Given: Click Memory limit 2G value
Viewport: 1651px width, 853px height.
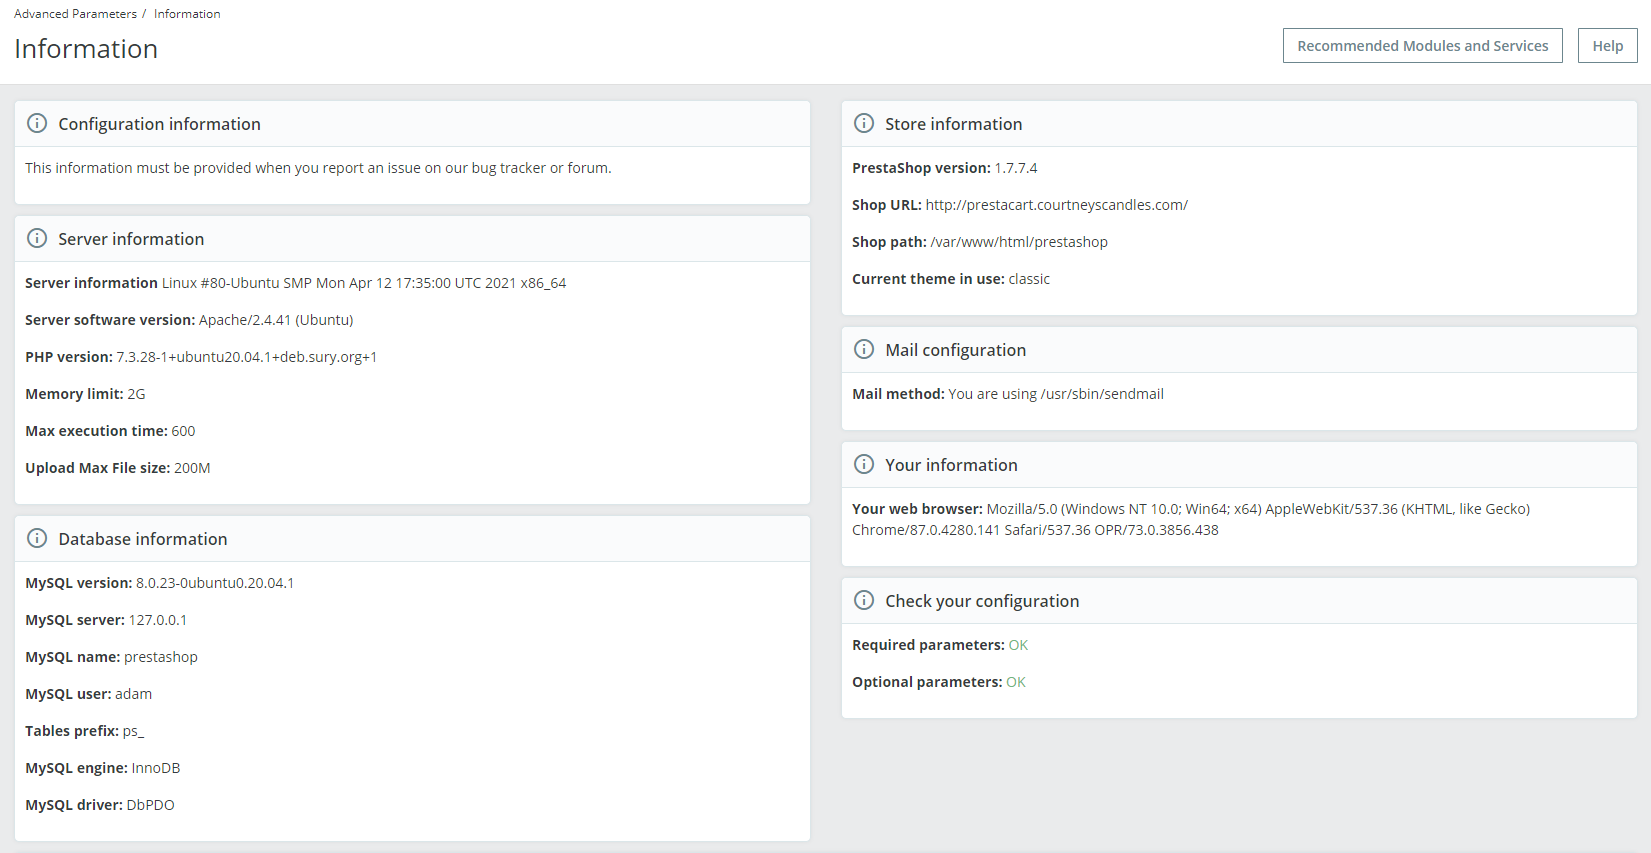Looking at the screenshot, I should pos(136,394).
